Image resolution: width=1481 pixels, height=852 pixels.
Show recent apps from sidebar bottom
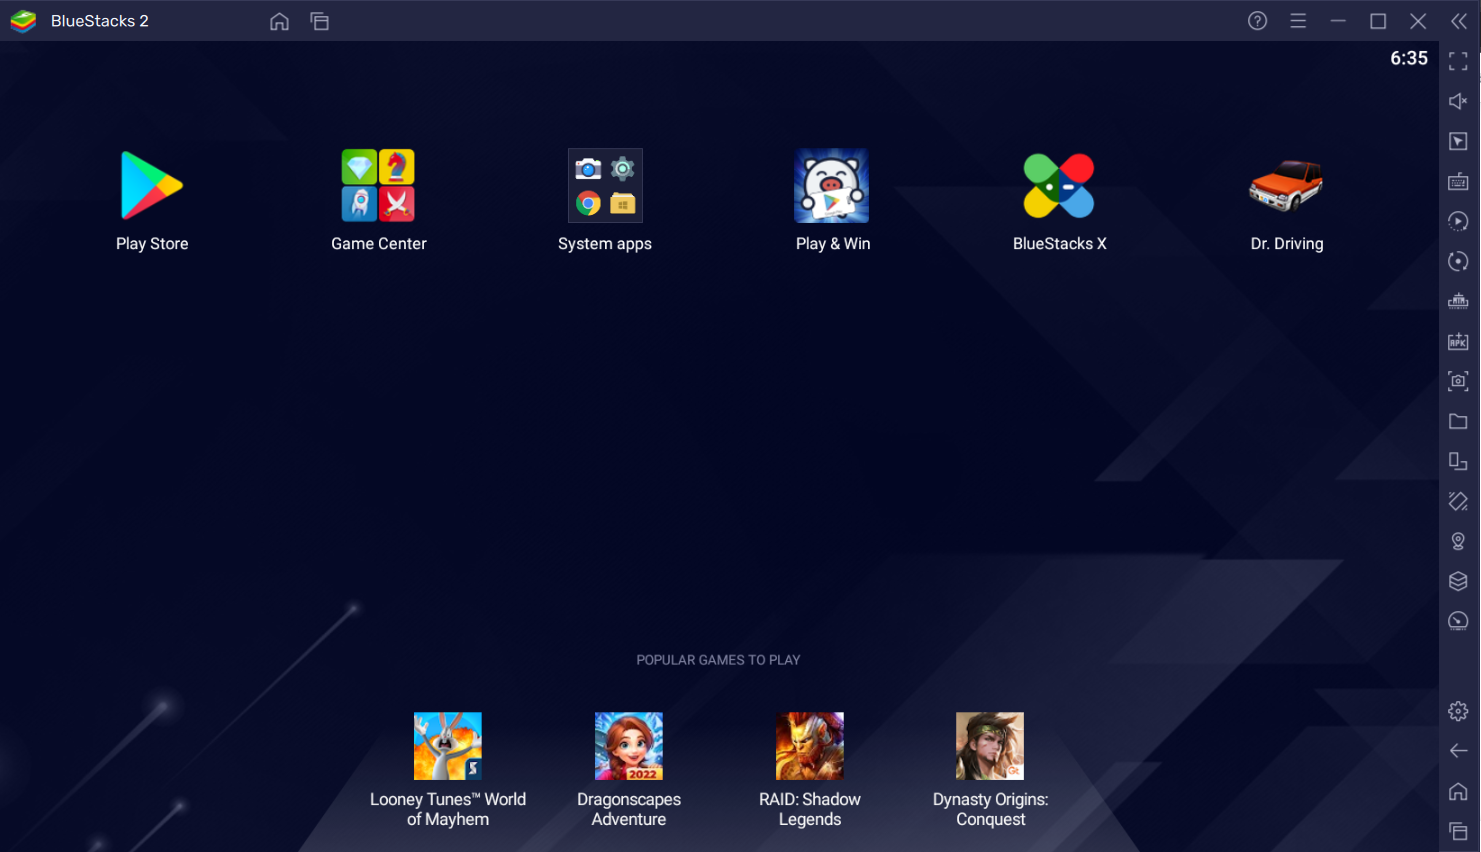pyautogui.click(x=1458, y=831)
